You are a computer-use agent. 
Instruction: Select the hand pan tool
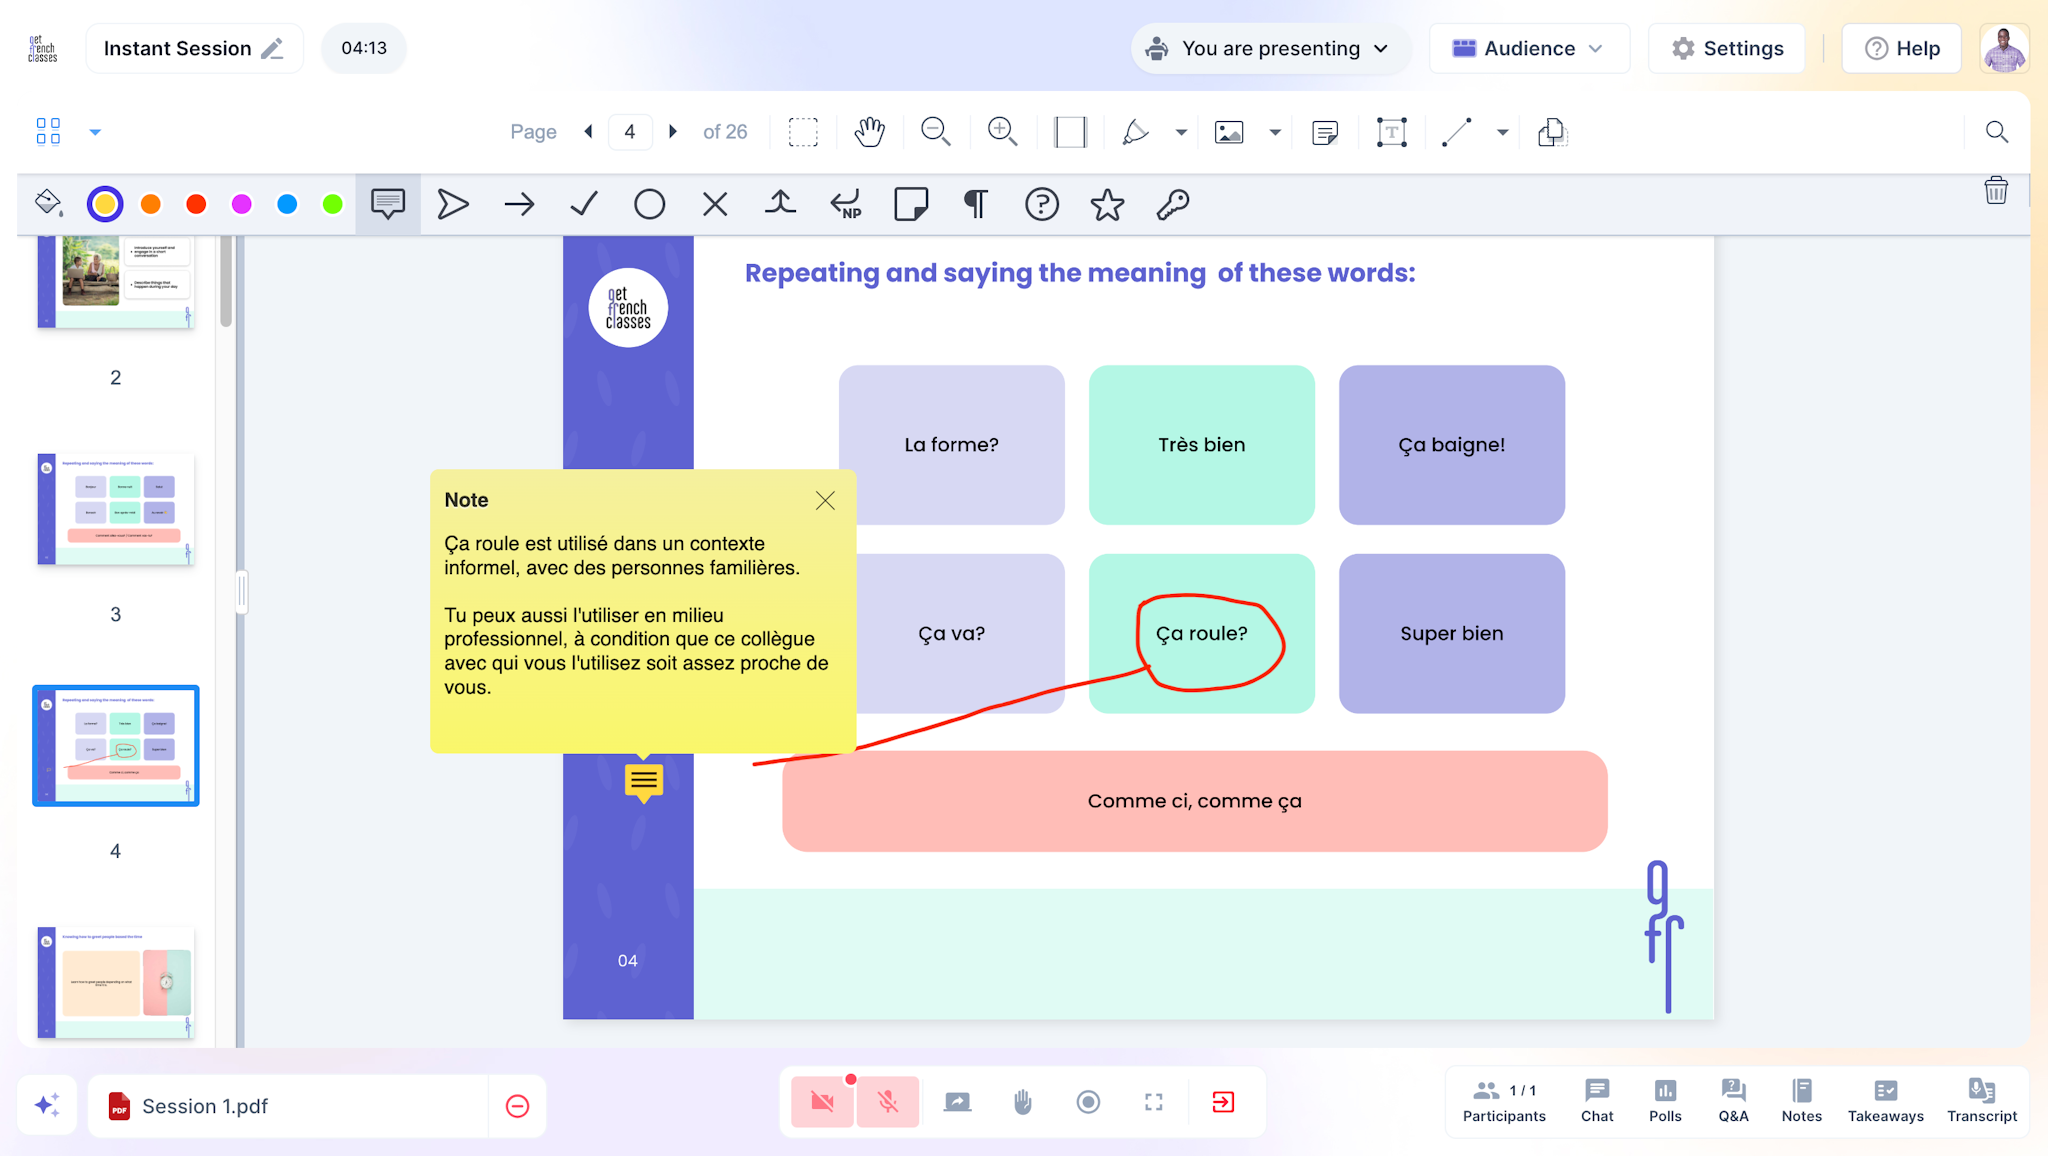(x=869, y=131)
